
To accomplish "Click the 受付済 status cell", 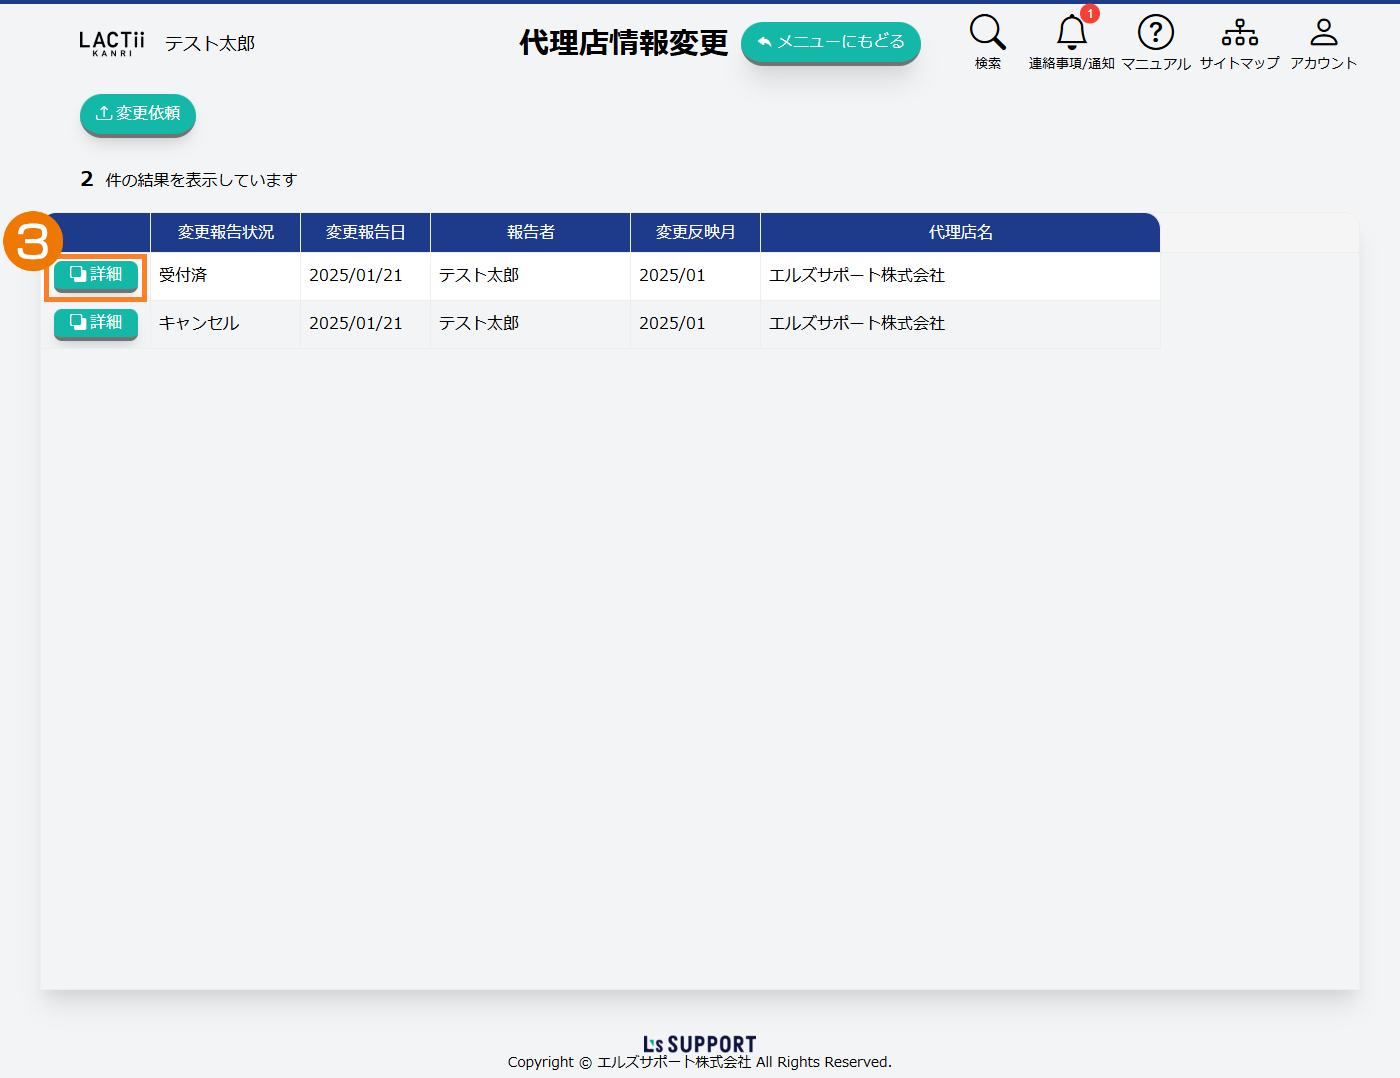I will coord(183,275).
